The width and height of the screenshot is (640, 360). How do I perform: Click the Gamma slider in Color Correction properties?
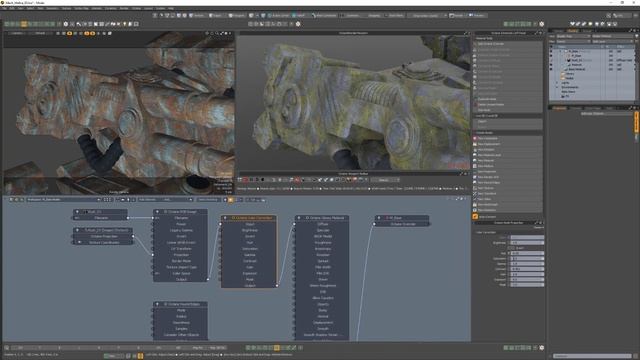pos(527,264)
